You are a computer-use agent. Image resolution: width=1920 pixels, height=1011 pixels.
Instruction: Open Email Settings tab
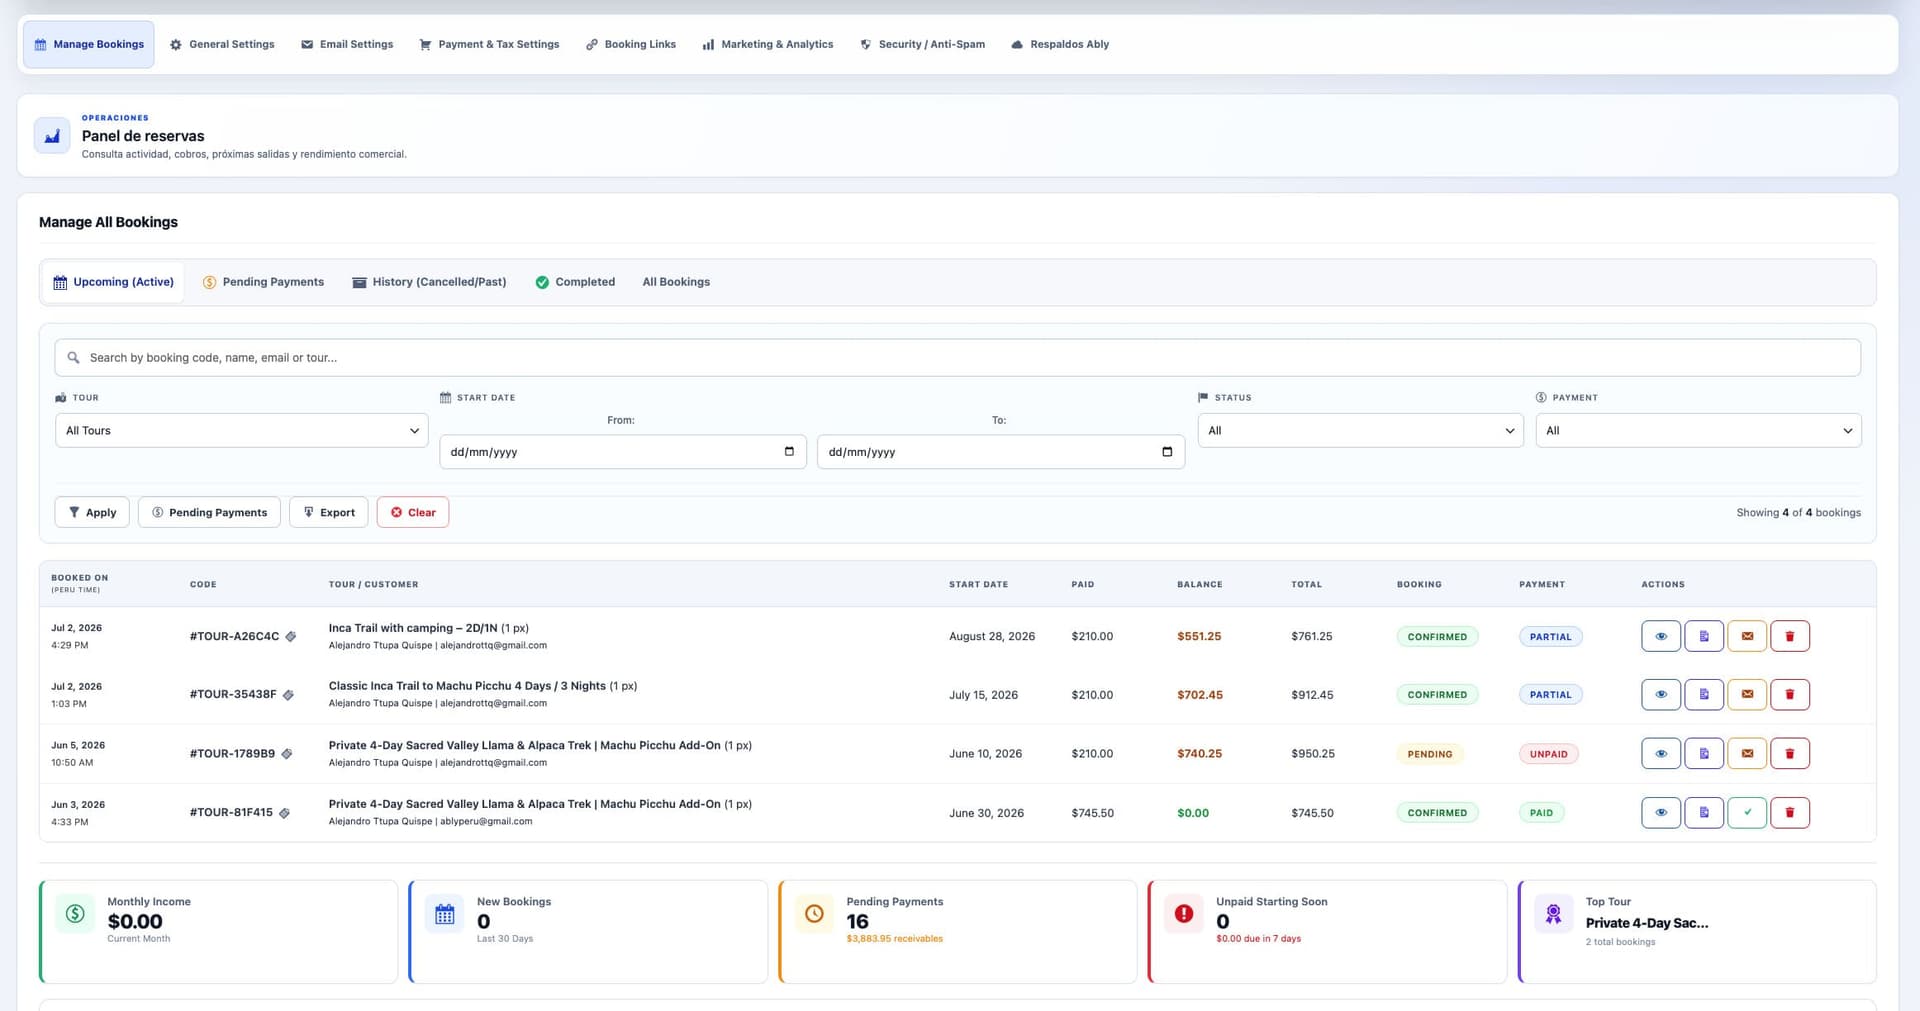tap(347, 44)
